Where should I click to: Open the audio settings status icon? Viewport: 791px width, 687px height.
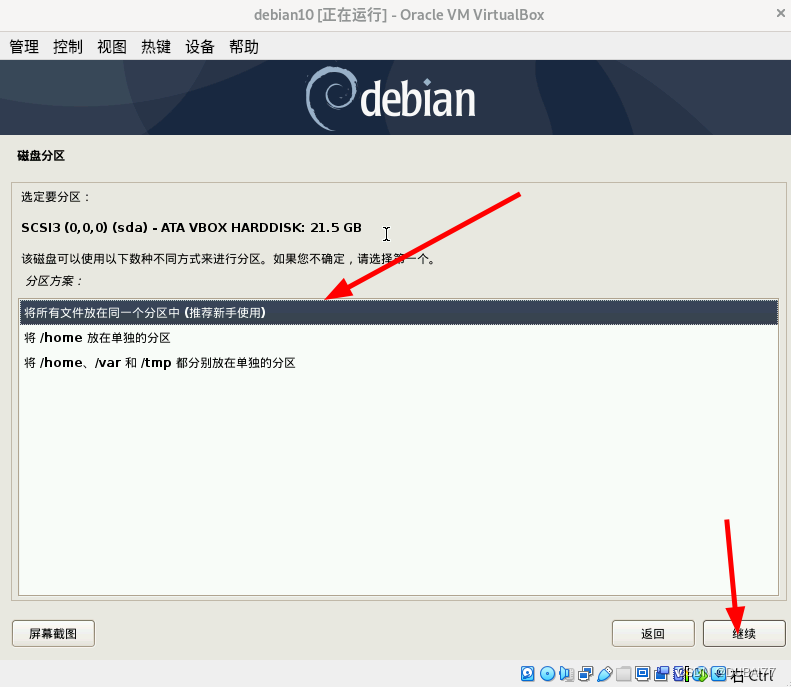click(566, 673)
